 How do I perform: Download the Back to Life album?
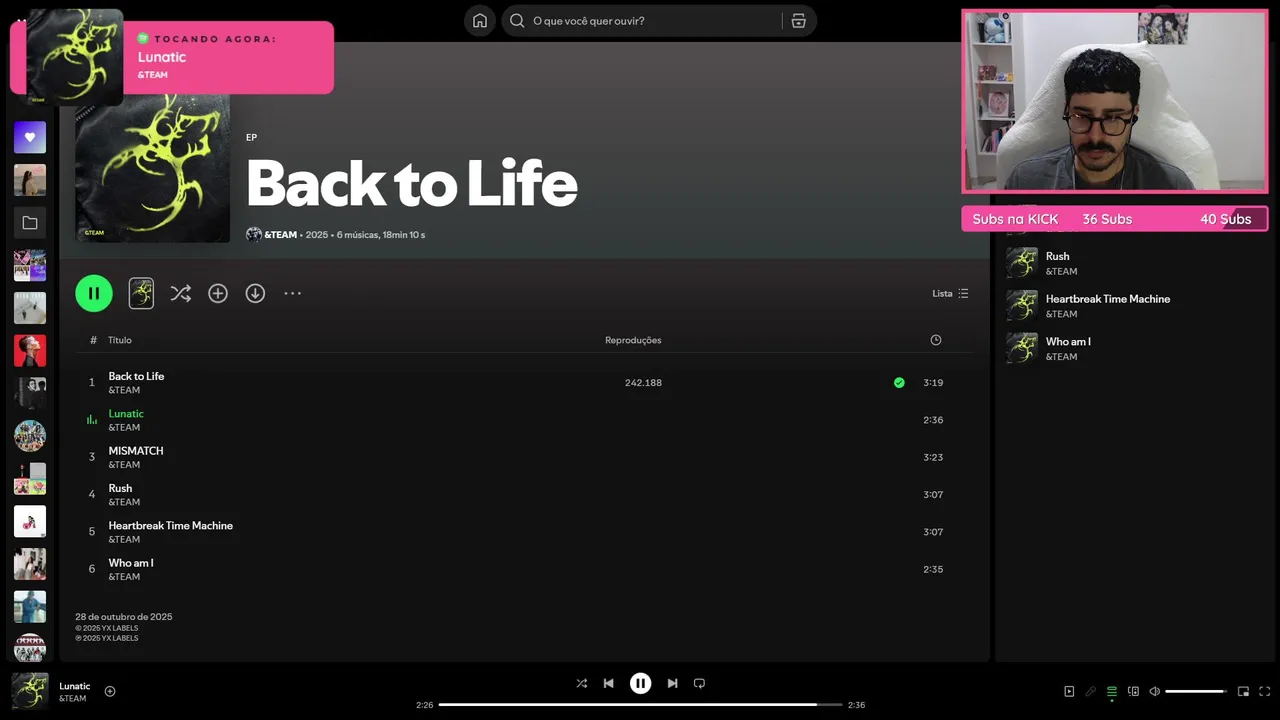click(x=255, y=293)
